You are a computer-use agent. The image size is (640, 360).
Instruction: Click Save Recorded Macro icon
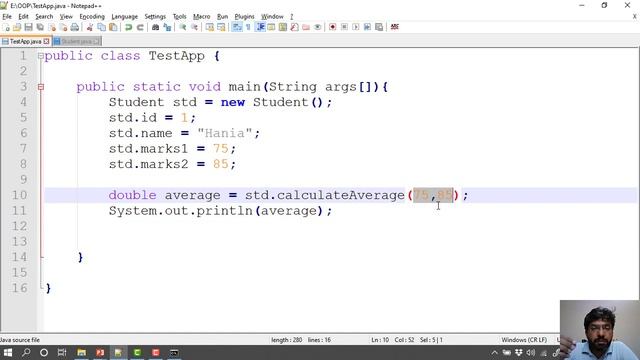(x=379, y=27)
